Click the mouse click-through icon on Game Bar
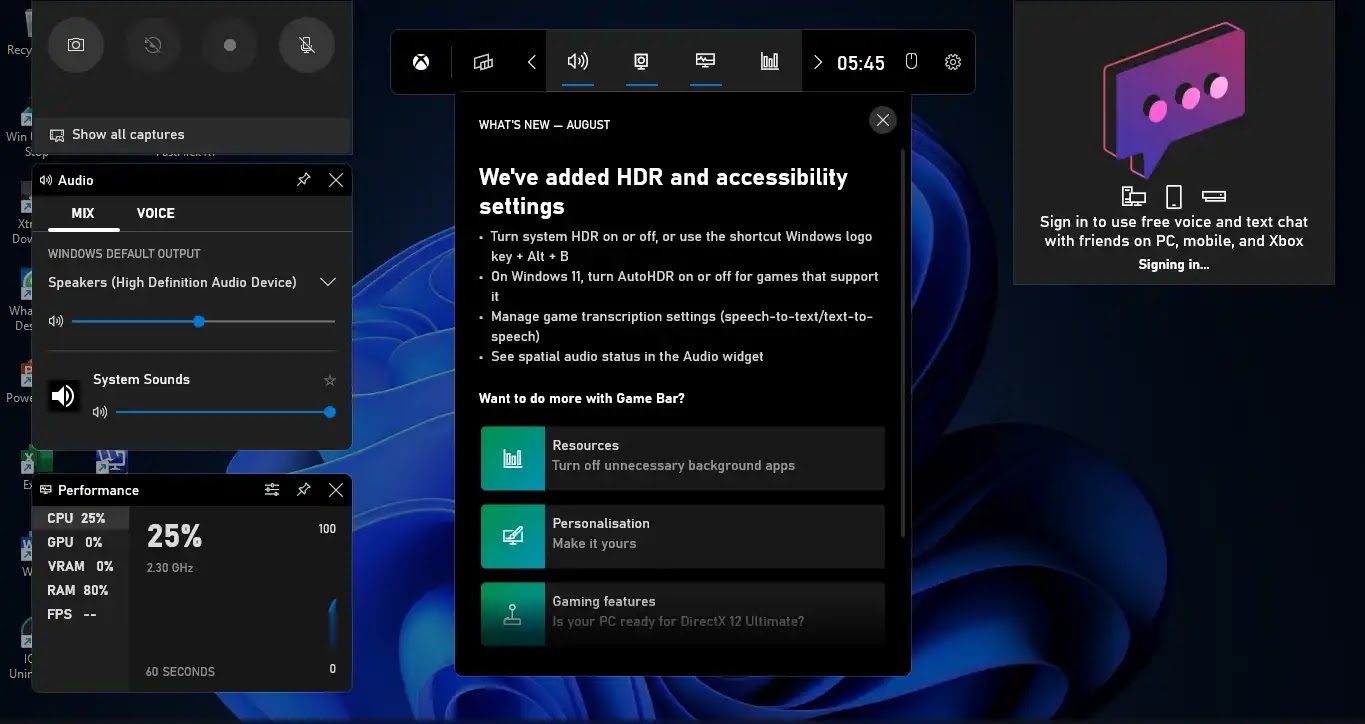Viewport: 1365px width, 724px height. pyautogui.click(x=911, y=62)
